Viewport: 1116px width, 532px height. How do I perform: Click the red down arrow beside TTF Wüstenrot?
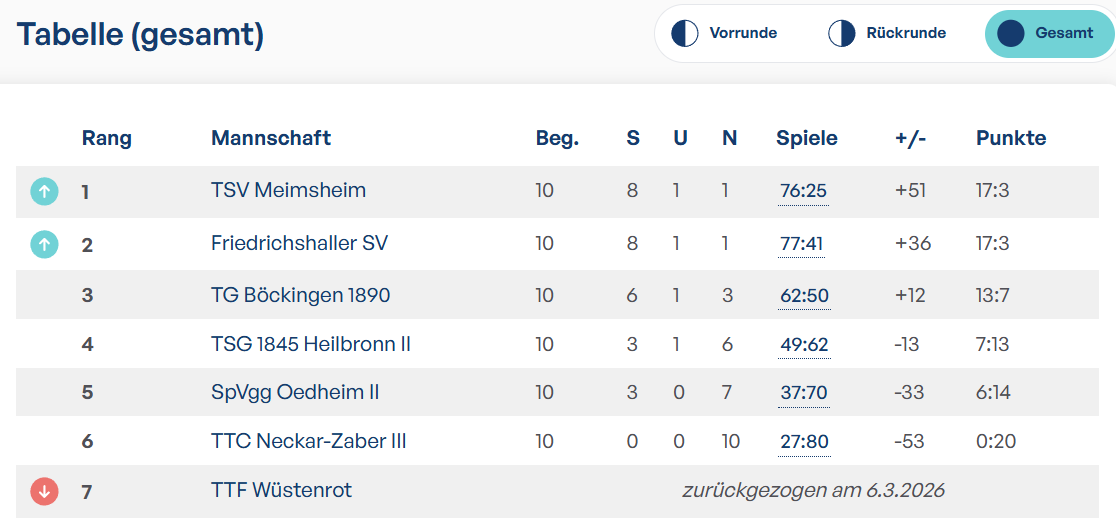tap(44, 491)
